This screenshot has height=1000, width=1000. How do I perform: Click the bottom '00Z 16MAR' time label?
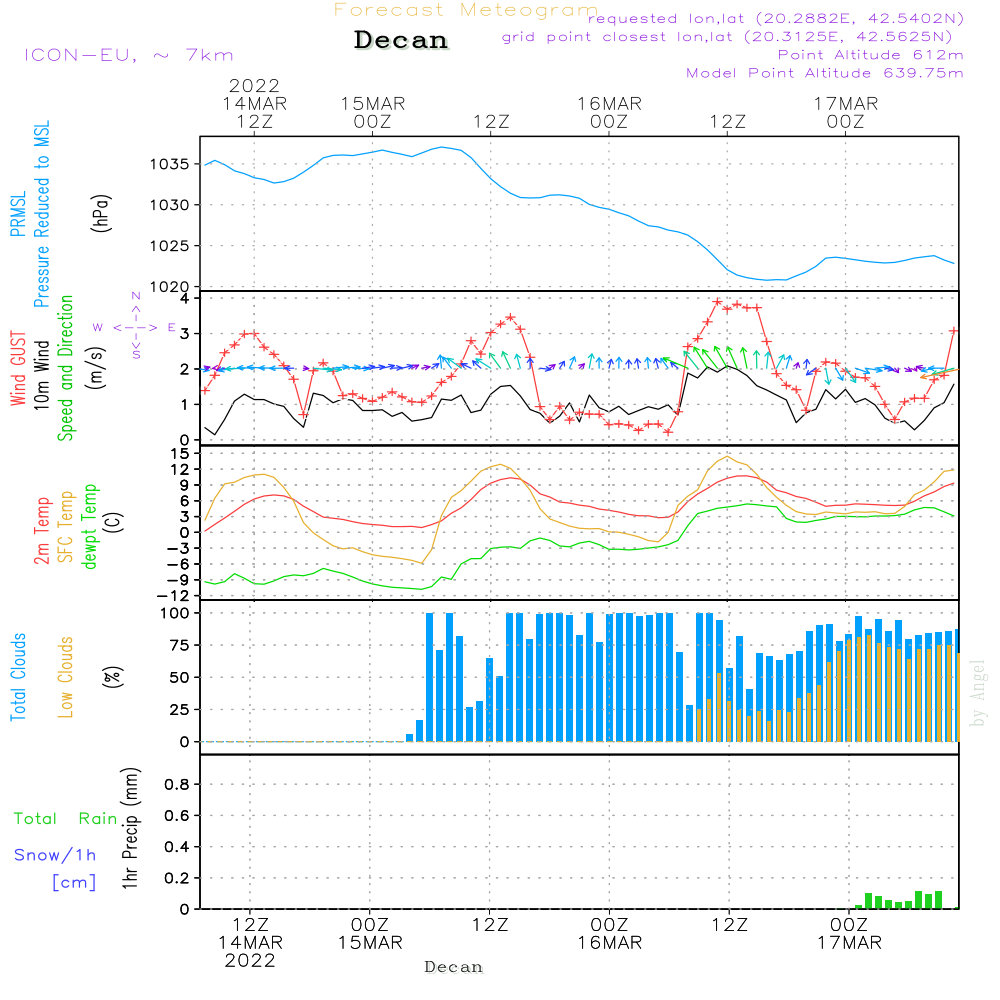(x=610, y=934)
